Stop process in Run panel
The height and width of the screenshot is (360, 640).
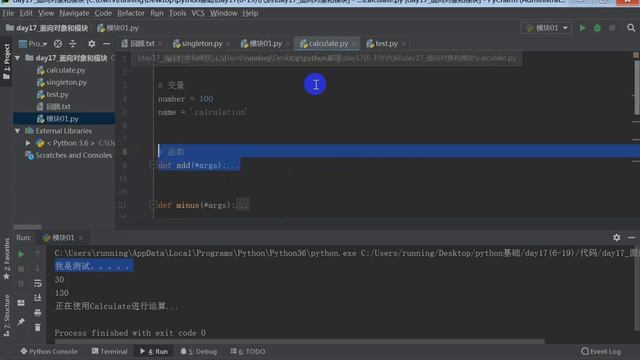point(21,269)
